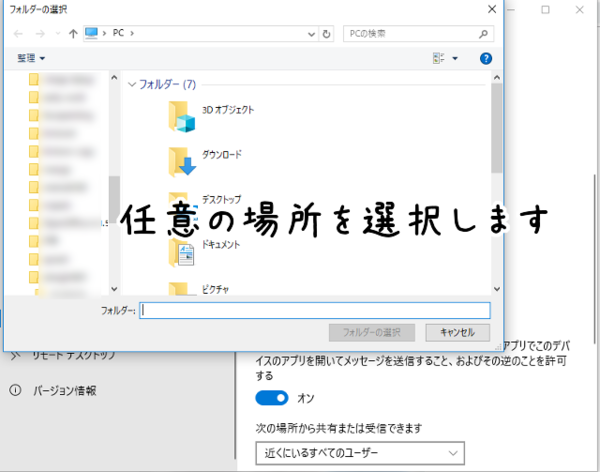The image size is (600, 472).
Task: Go back with the left arrow icon
Action: 18,34
